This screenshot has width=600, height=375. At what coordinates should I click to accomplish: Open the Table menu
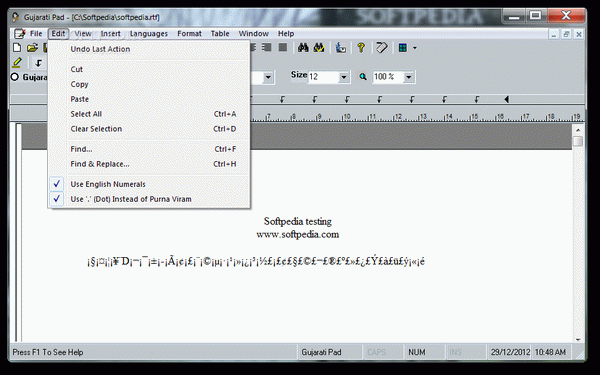click(x=220, y=34)
